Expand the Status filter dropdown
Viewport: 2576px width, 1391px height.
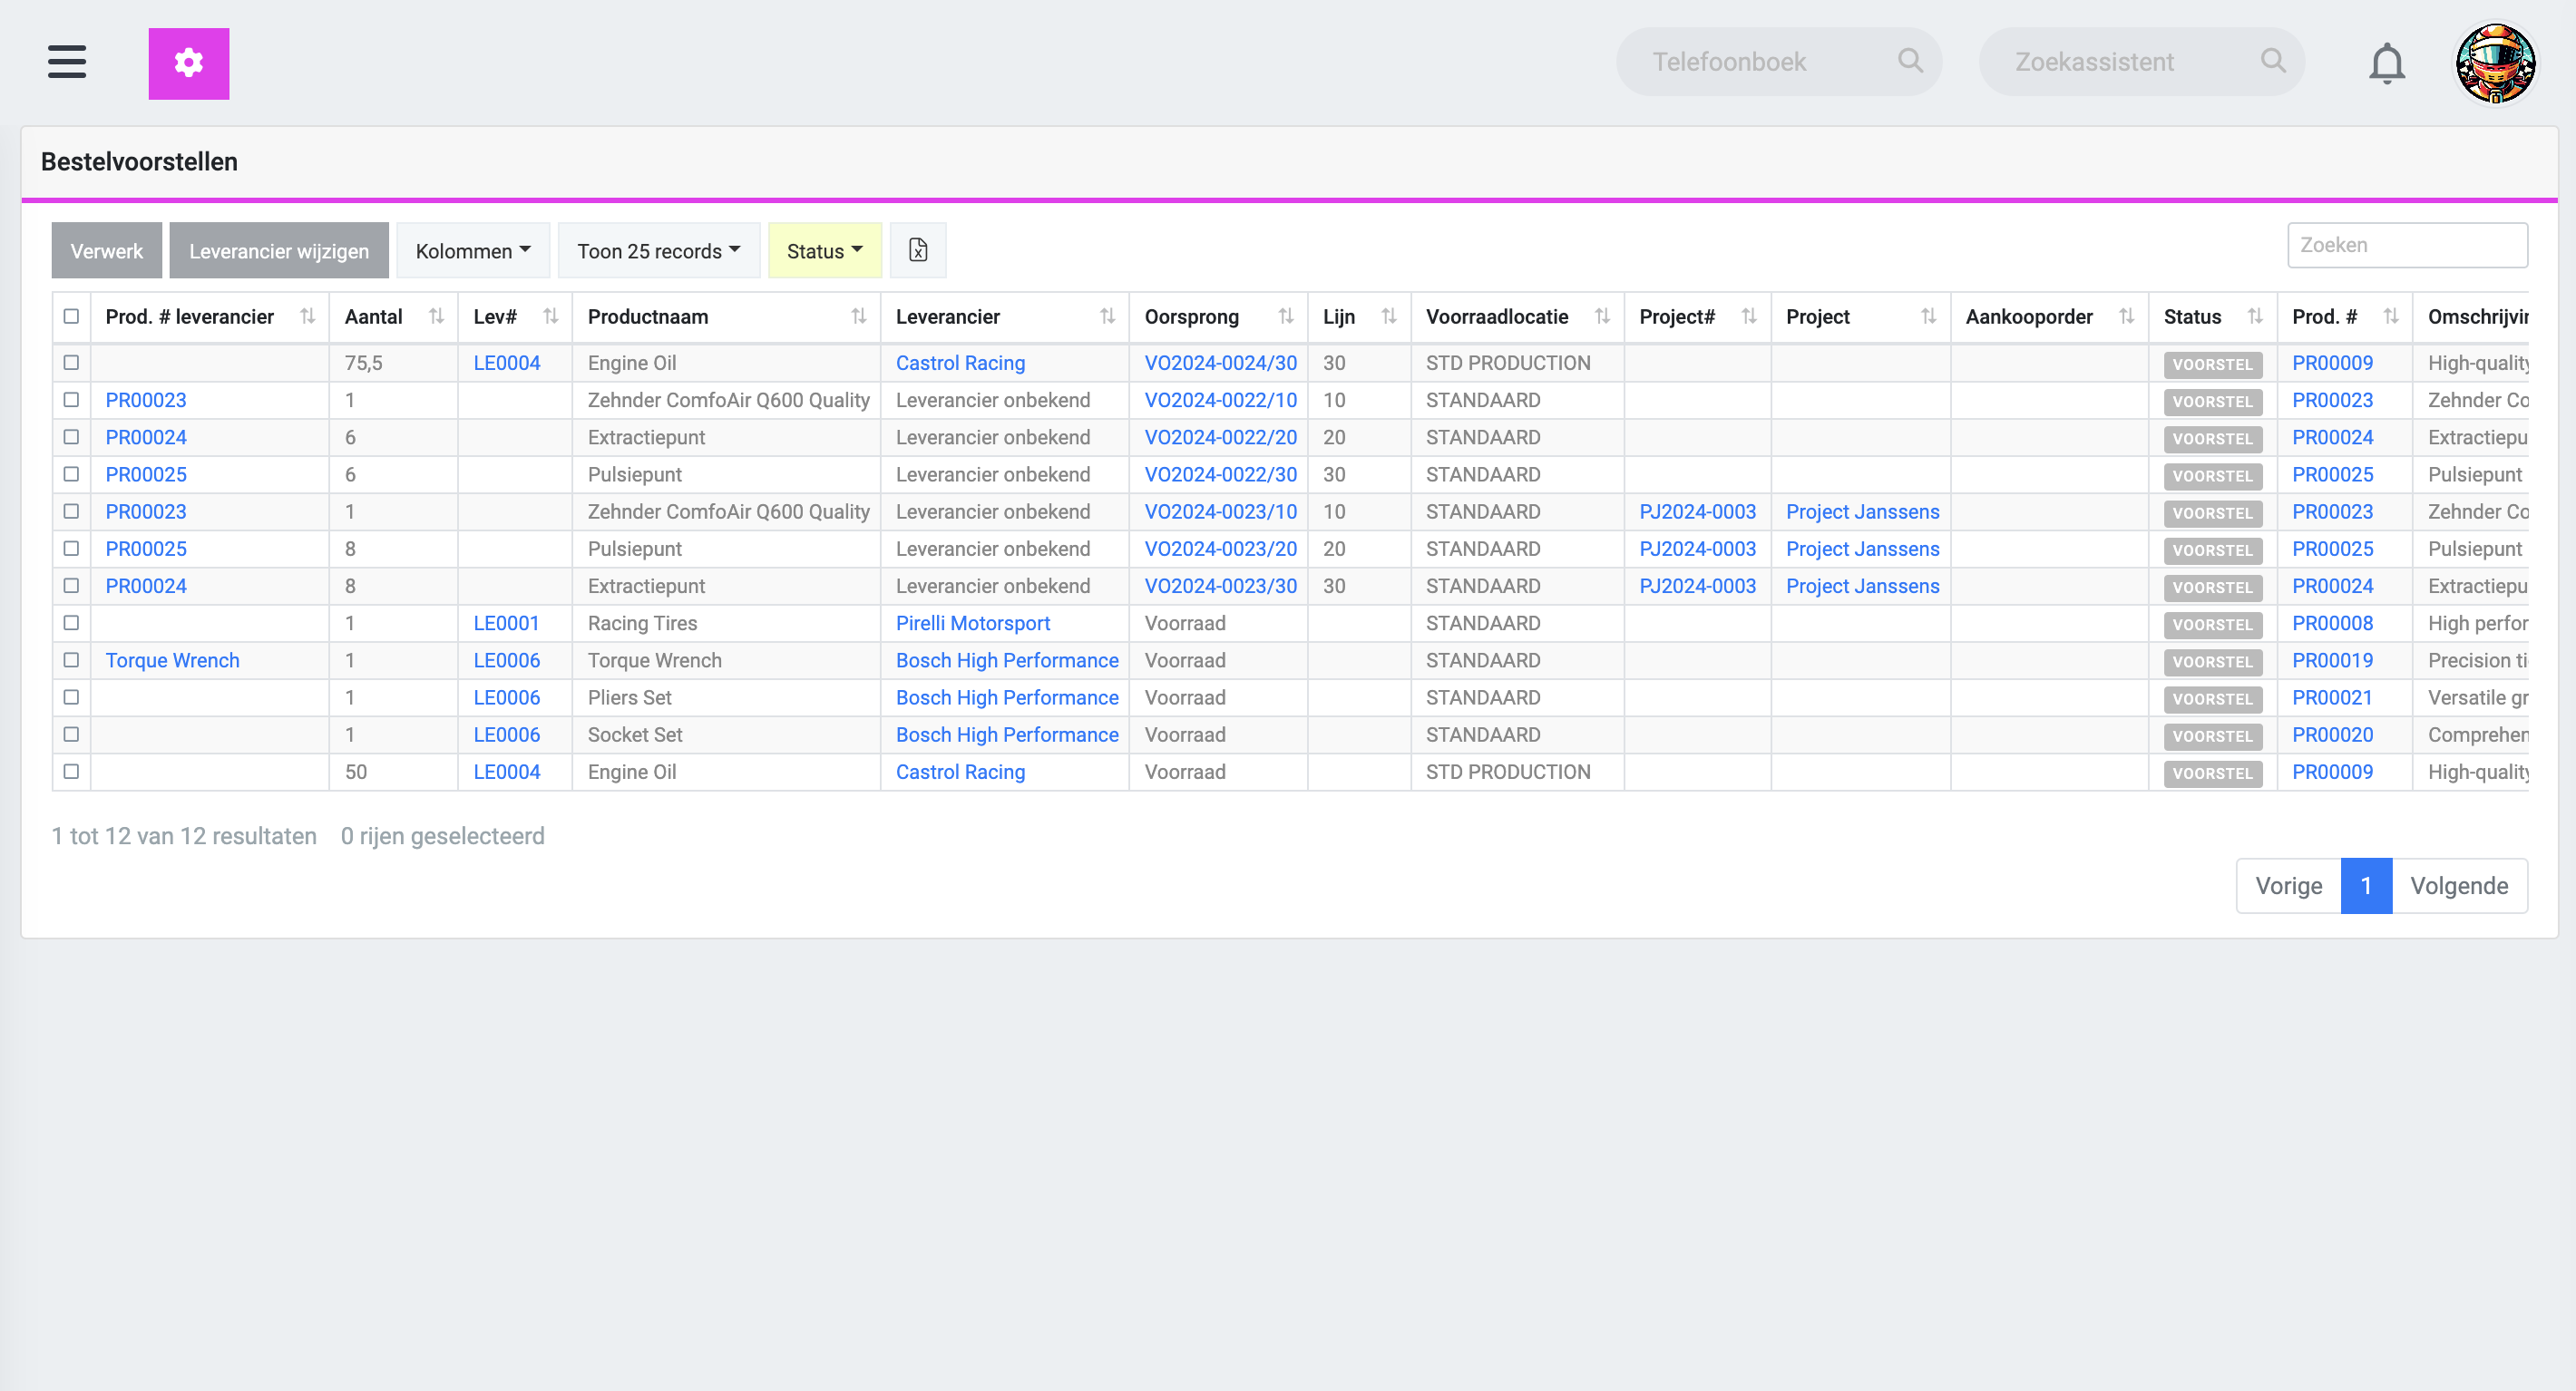pos(822,250)
